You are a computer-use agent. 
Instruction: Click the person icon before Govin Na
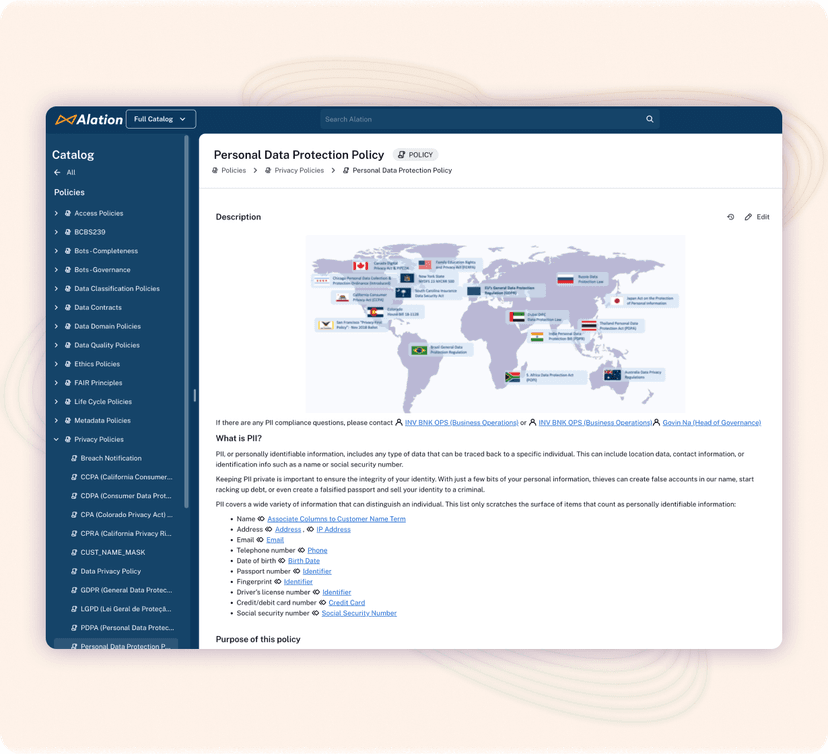pos(657,422)
